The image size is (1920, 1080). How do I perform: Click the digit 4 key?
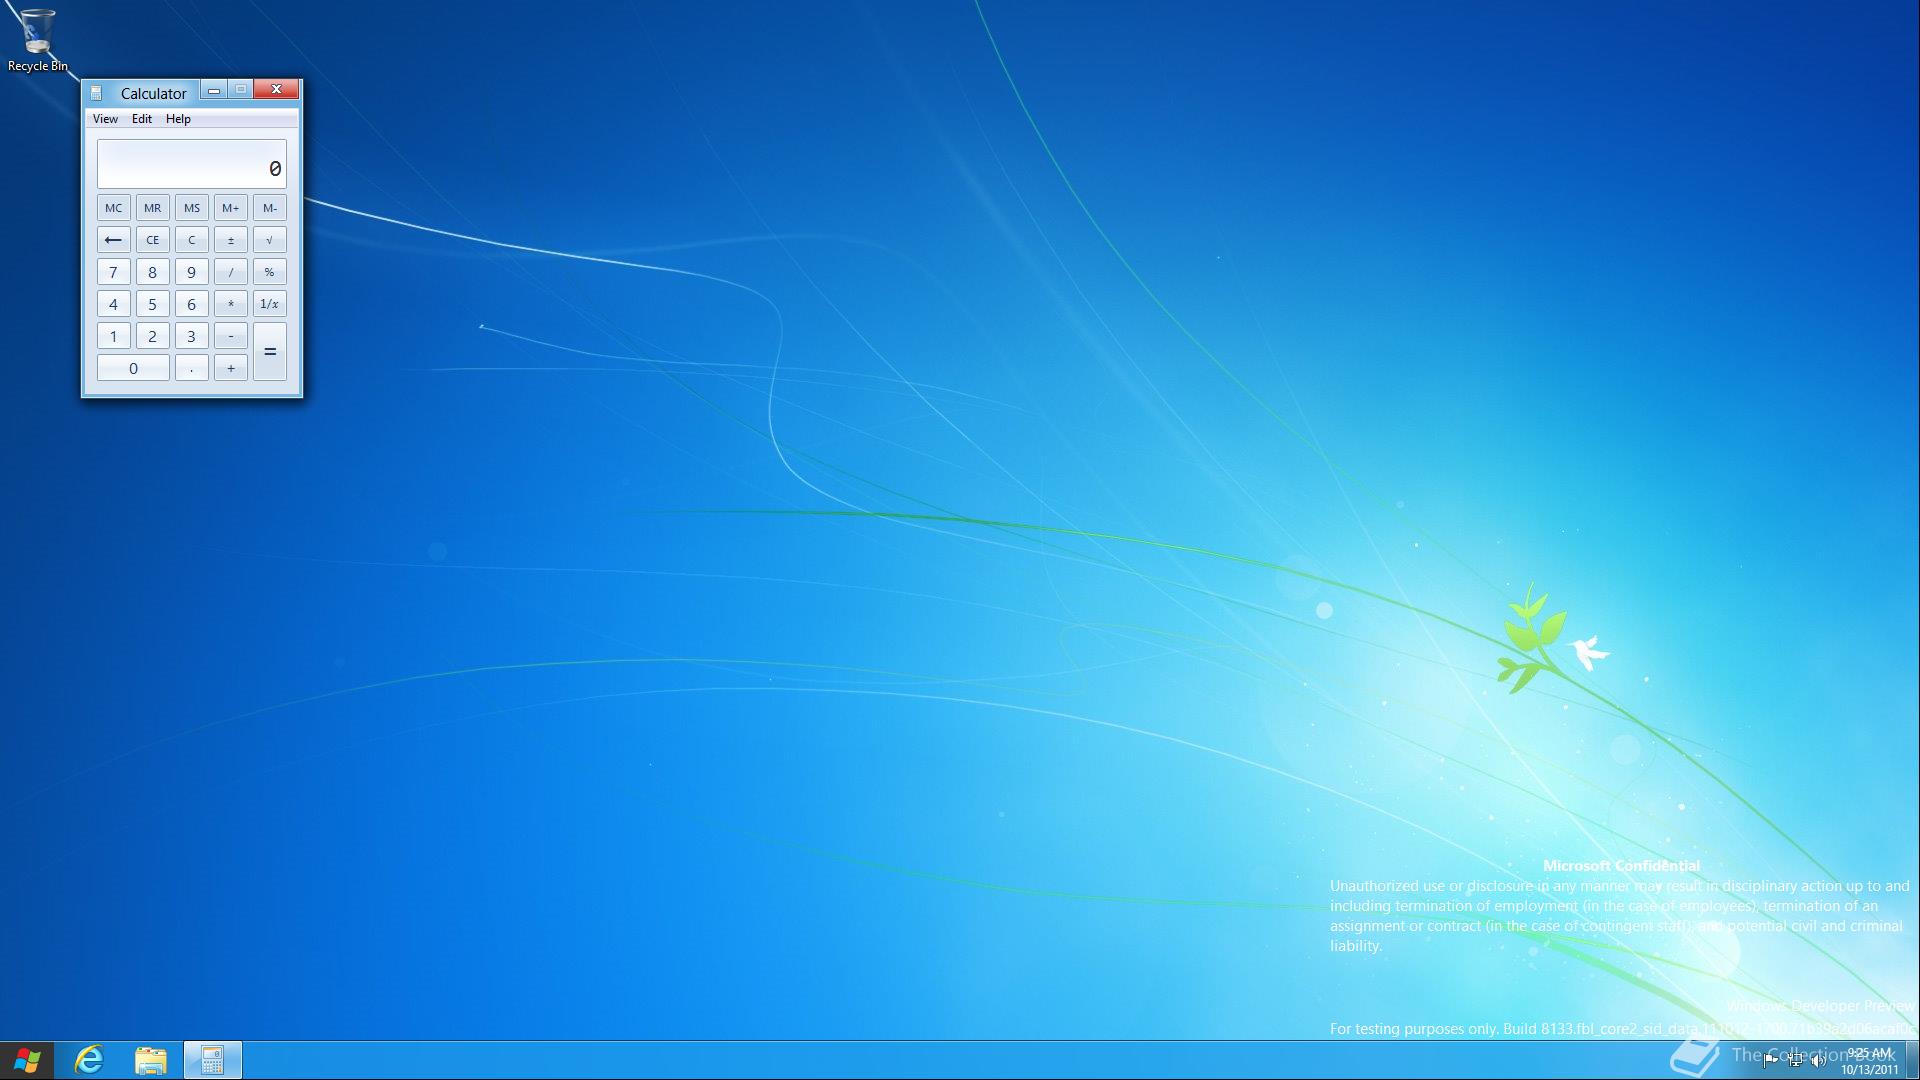pyautogui.click(x=114, y=304)
